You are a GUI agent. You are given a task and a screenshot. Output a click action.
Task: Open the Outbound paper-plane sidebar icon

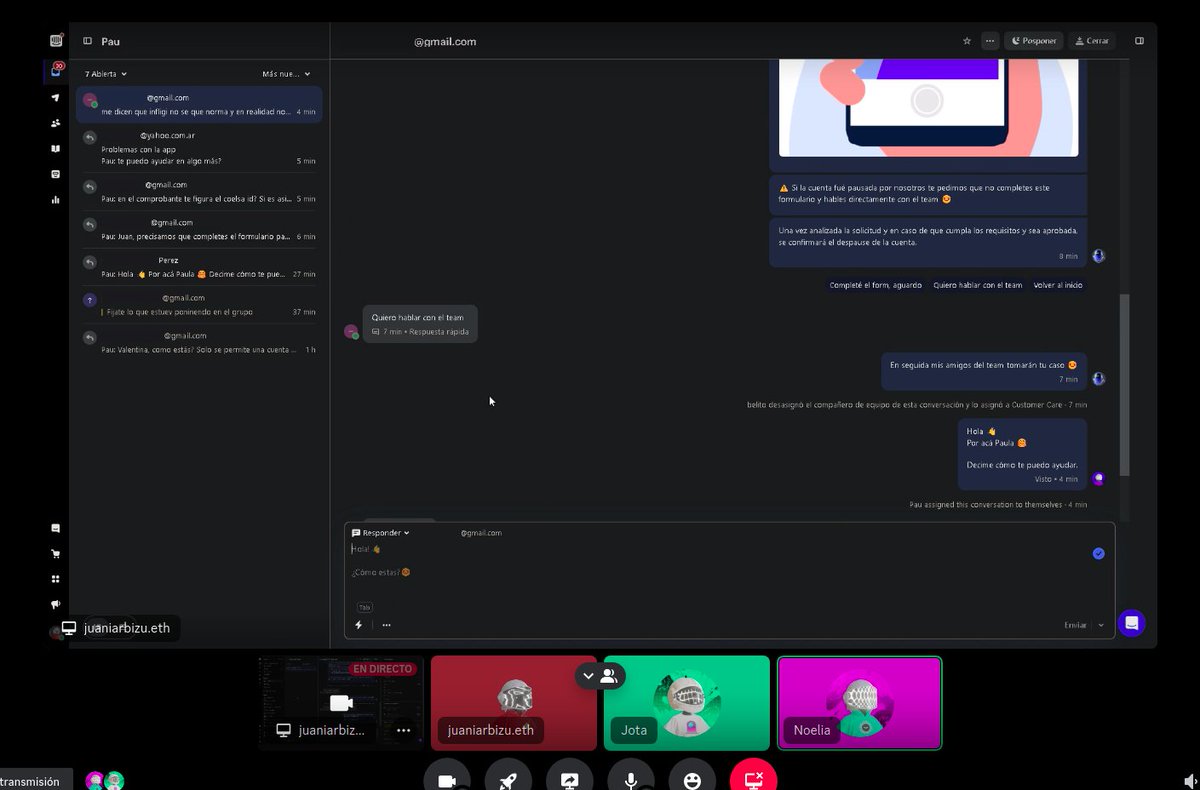coord(56,98)
